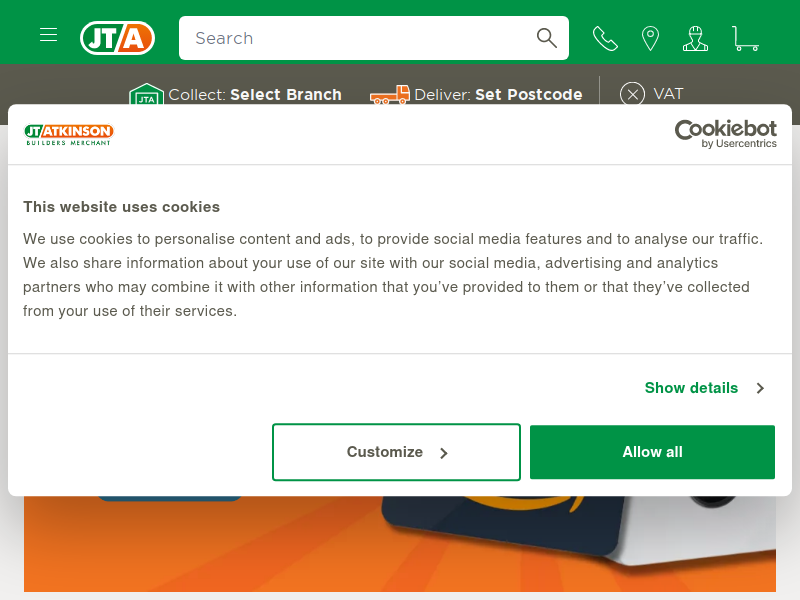This screenshot has width=800, height=600.
Task: Click the orange delivery truck icon
Action: (390, 94)
